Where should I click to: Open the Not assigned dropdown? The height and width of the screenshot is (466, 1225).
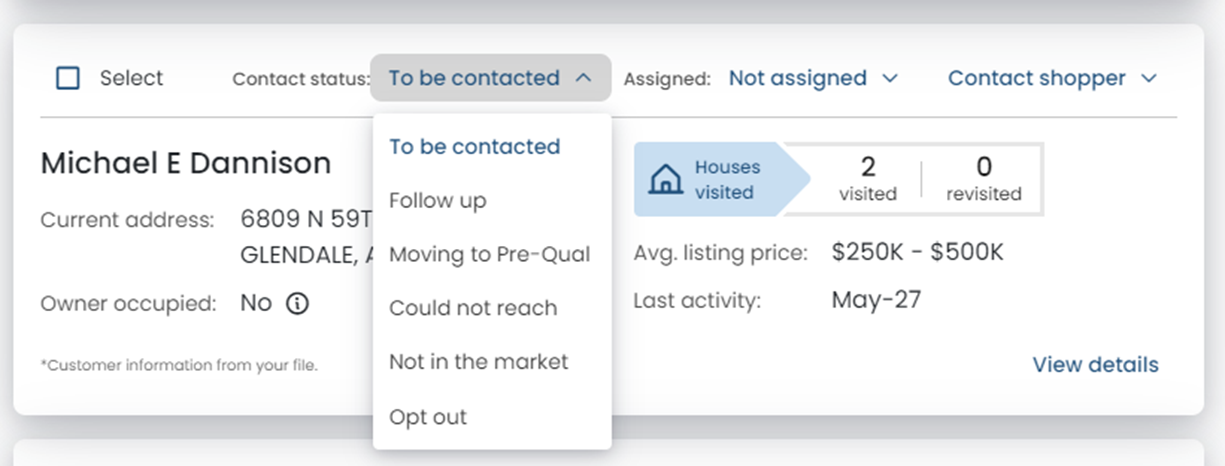tap(813, 78)
